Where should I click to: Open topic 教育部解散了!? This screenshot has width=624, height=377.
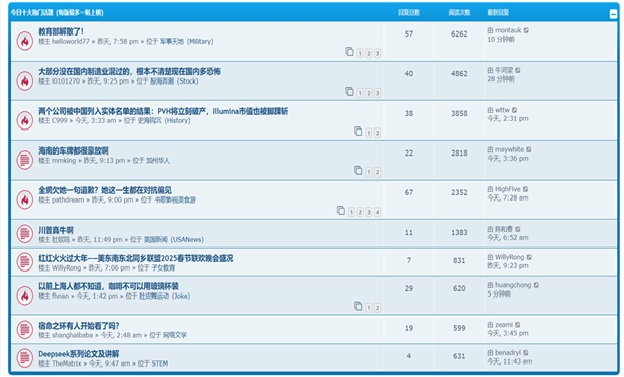click(61, 31)
